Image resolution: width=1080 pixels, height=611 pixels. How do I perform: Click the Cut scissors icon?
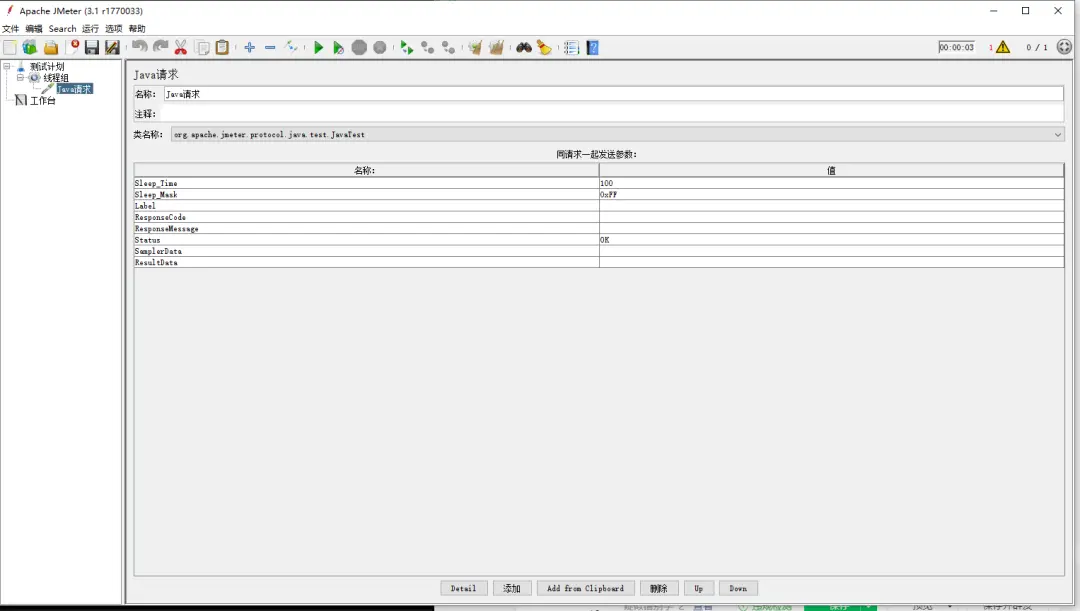[x=180, y=48]
